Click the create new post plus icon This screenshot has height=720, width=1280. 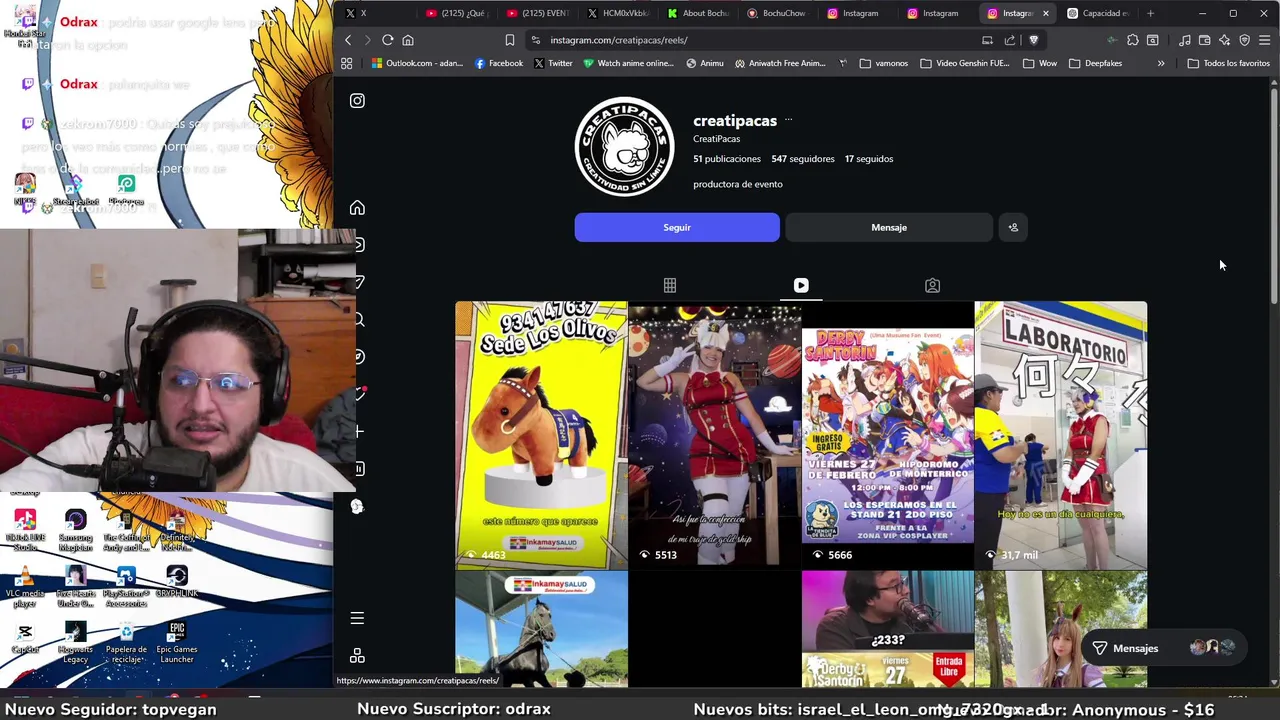[x=360, y=431]
